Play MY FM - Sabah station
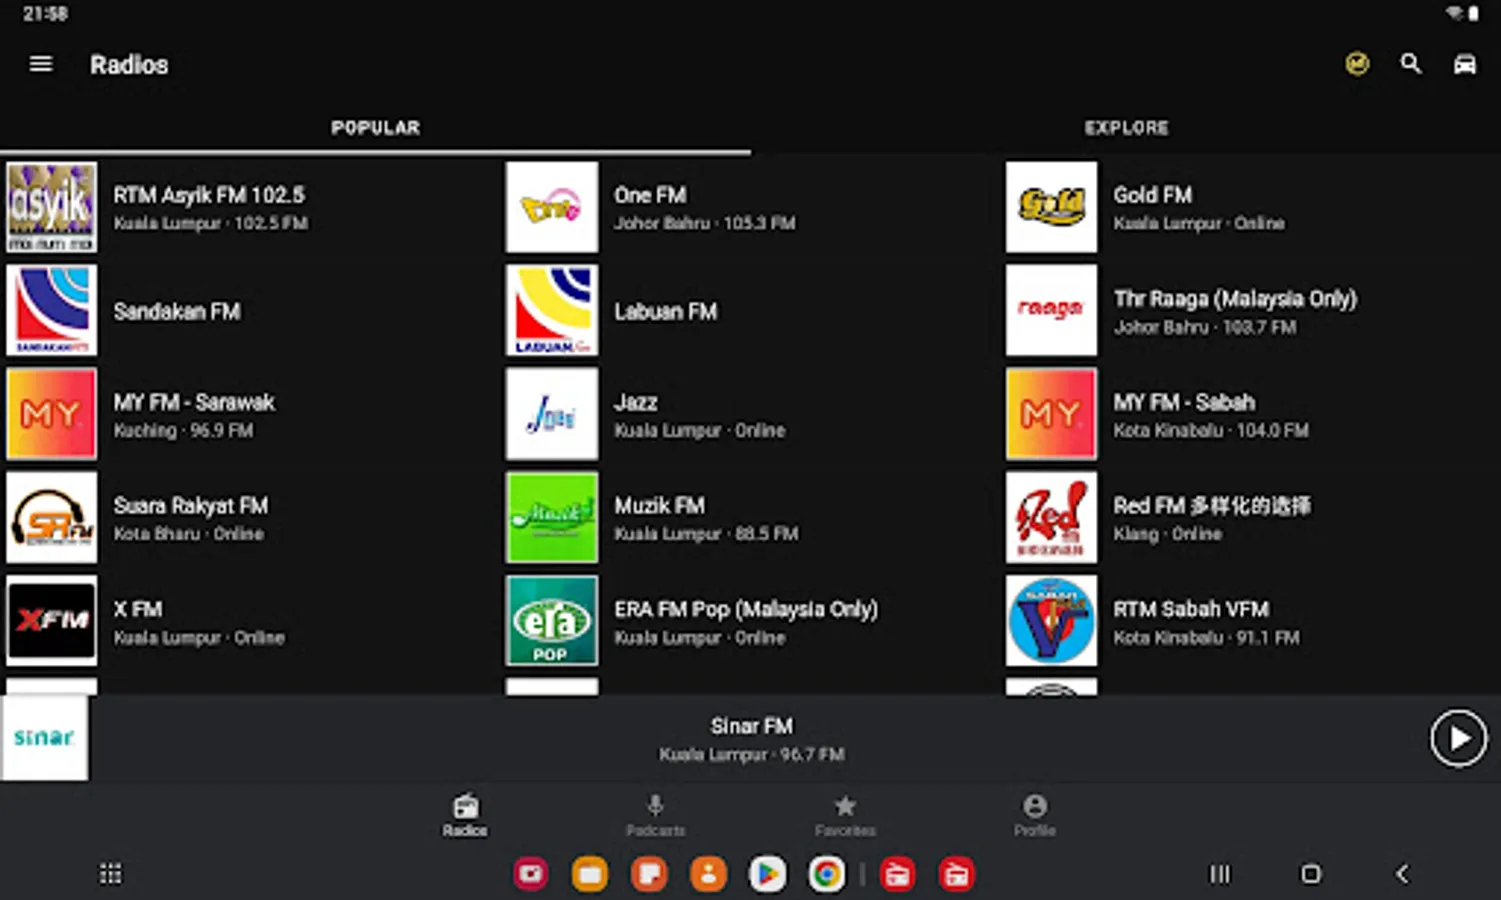 pyautogui.click(x=1251, y=414)
